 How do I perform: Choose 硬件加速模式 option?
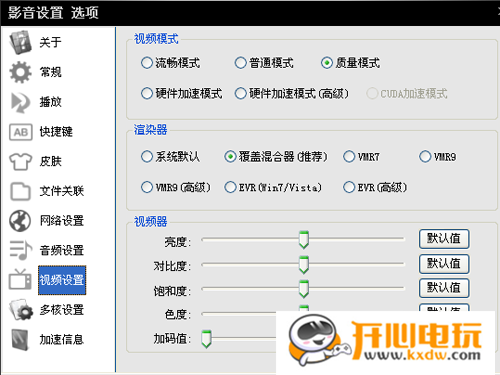[182, 94]
